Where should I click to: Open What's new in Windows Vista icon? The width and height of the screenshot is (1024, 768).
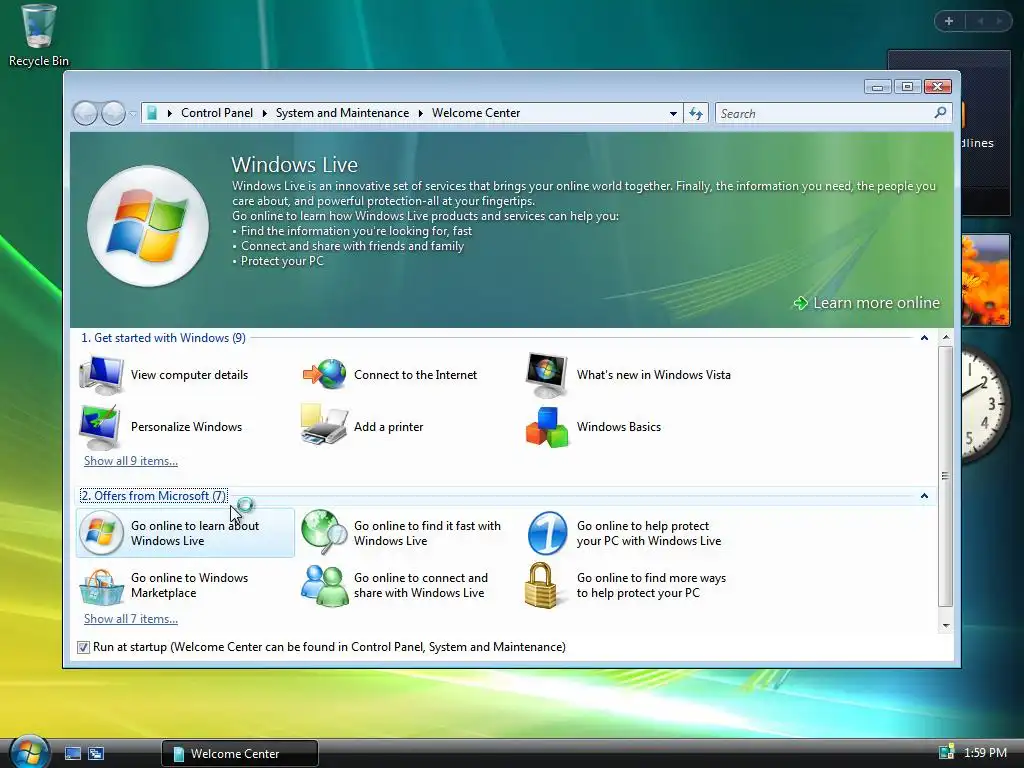[547, 375]
